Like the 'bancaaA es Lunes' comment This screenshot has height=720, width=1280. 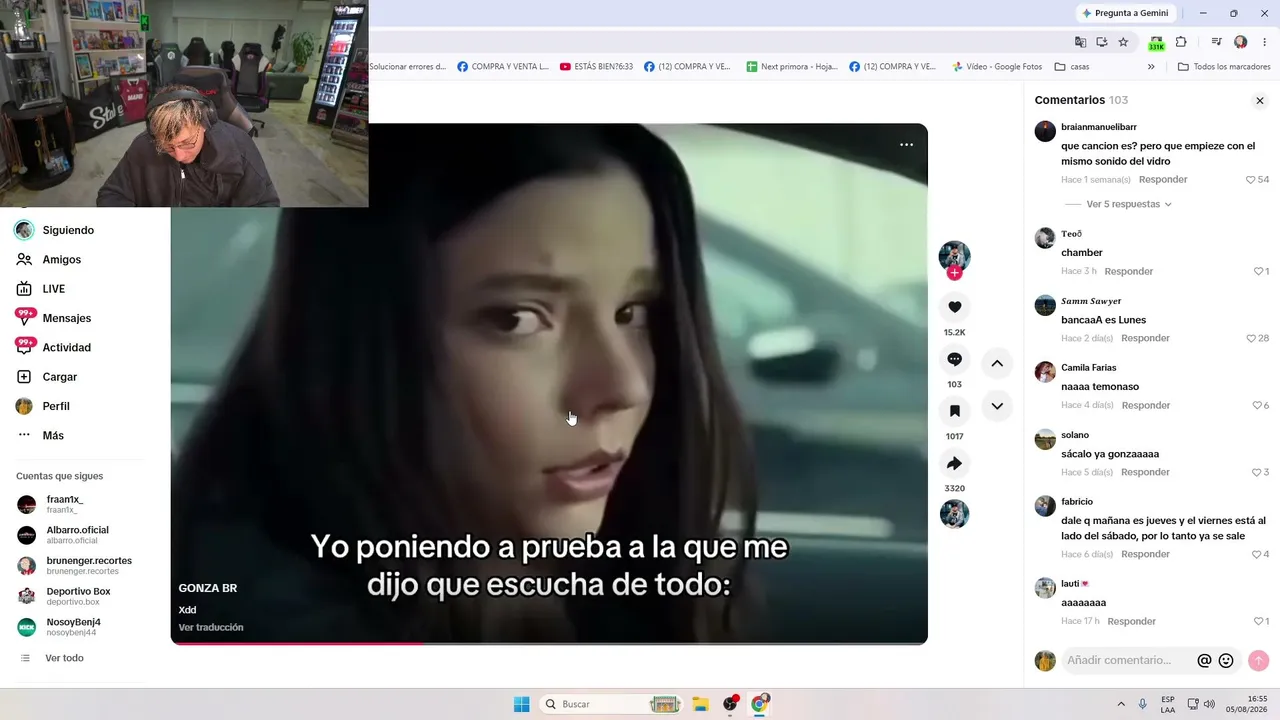click(x=1250, y=338)
